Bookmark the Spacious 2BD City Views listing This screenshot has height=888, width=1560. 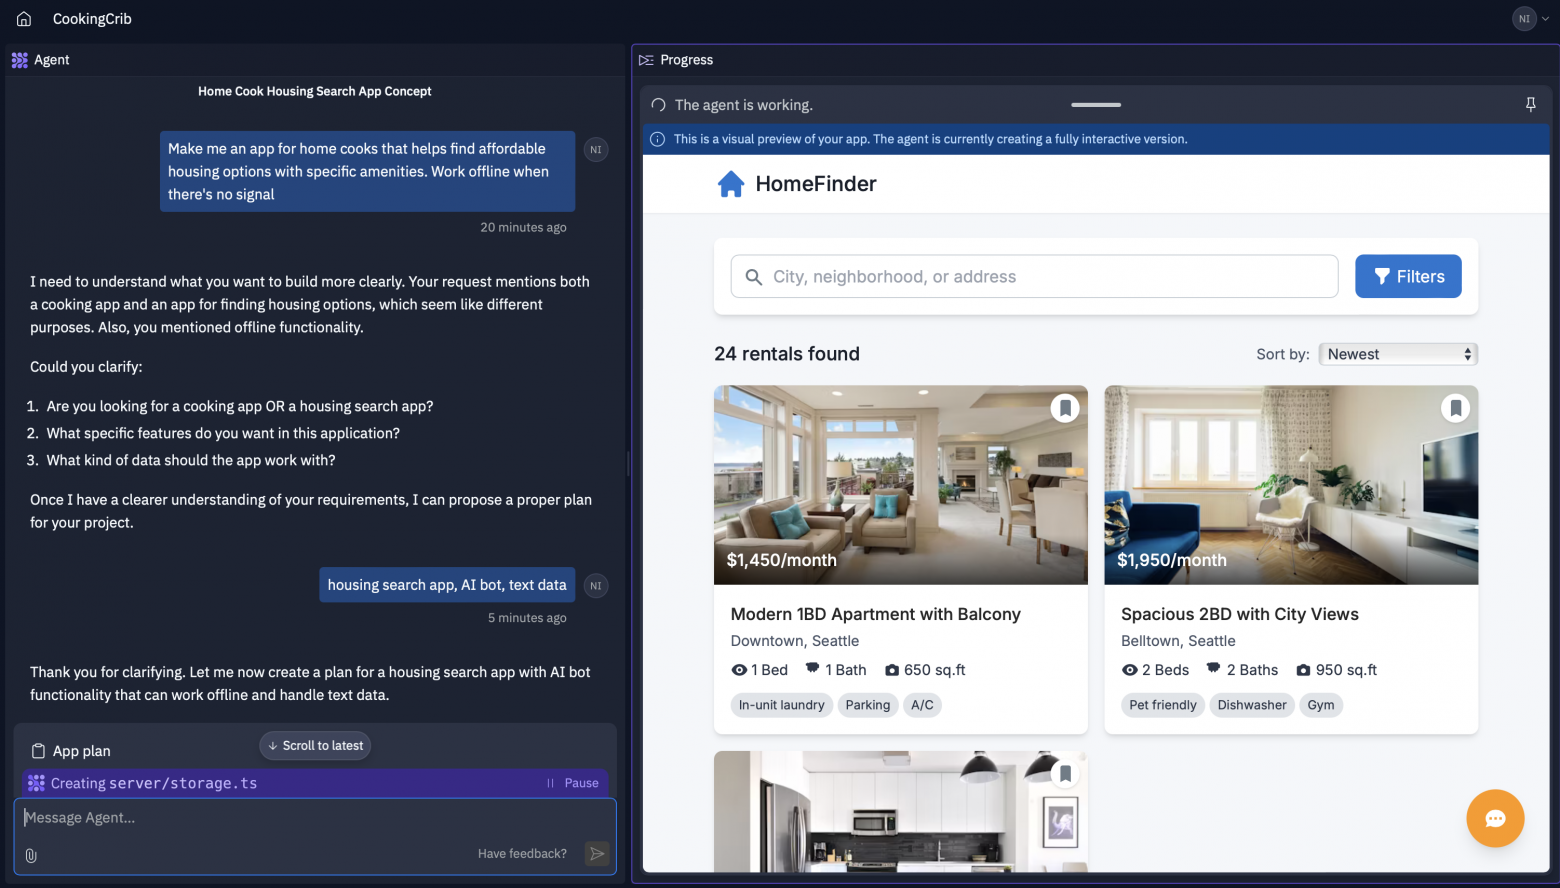[1455, 408]
